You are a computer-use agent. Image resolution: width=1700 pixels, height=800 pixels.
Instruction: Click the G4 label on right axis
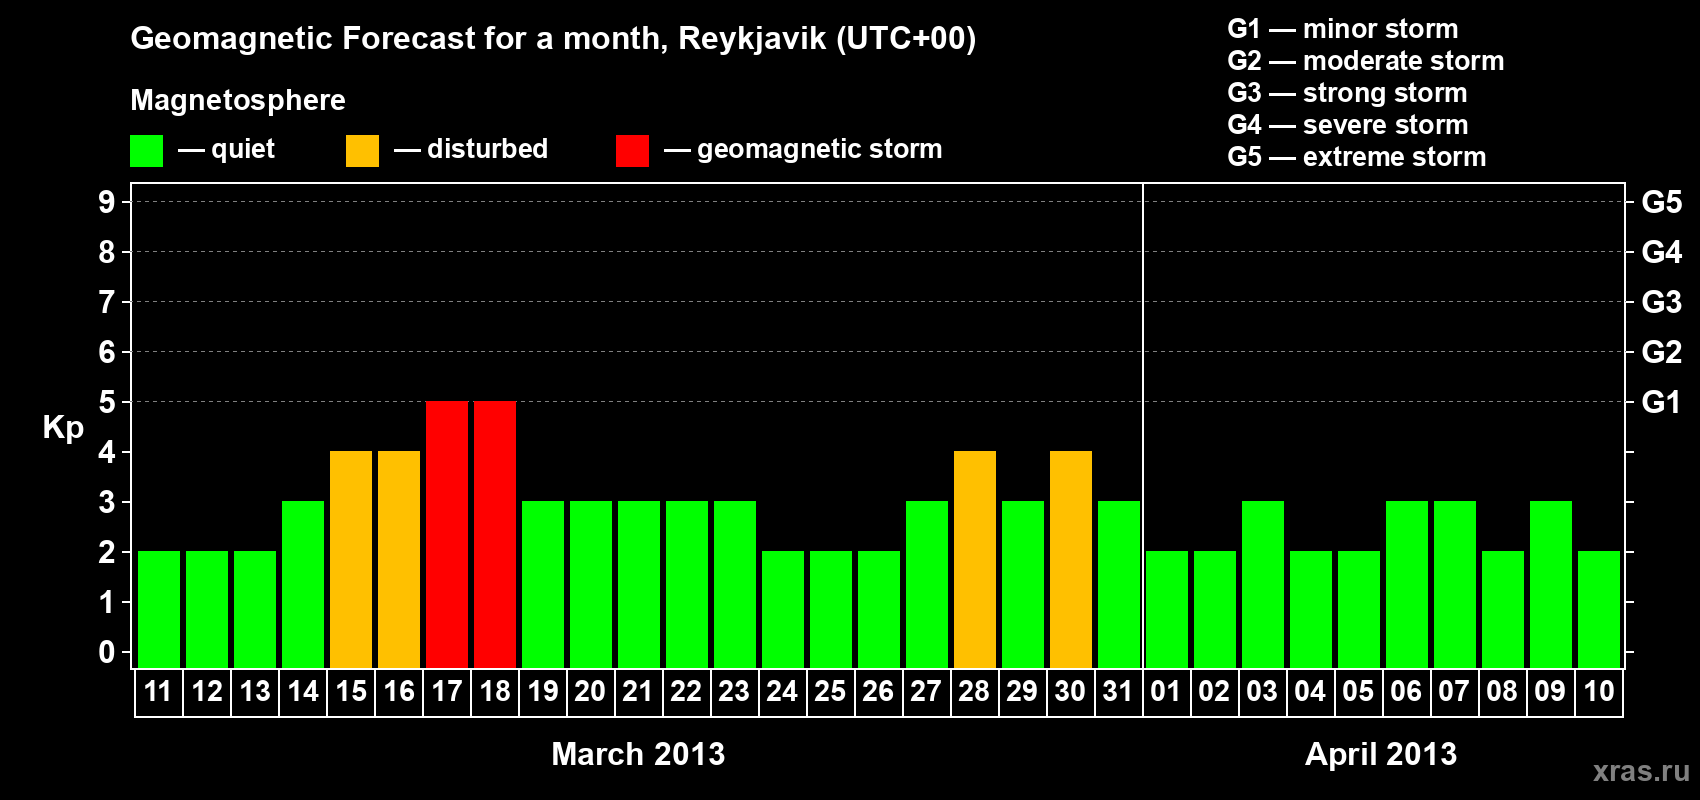tap(1662, 252)
